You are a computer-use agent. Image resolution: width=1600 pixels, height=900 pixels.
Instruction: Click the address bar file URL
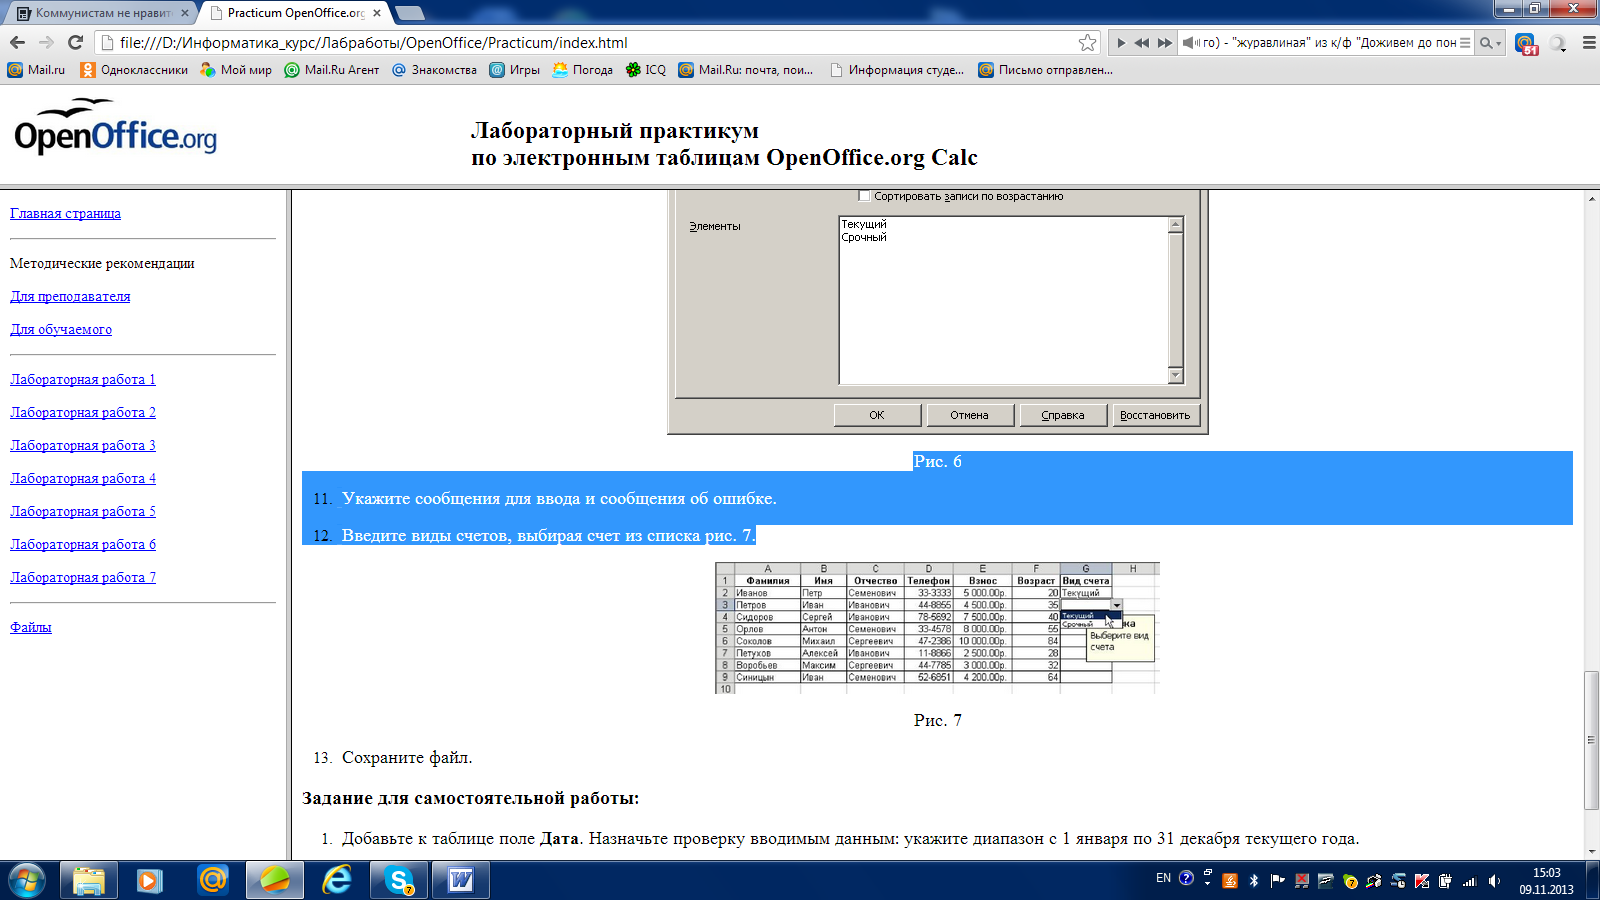(374, 42)
